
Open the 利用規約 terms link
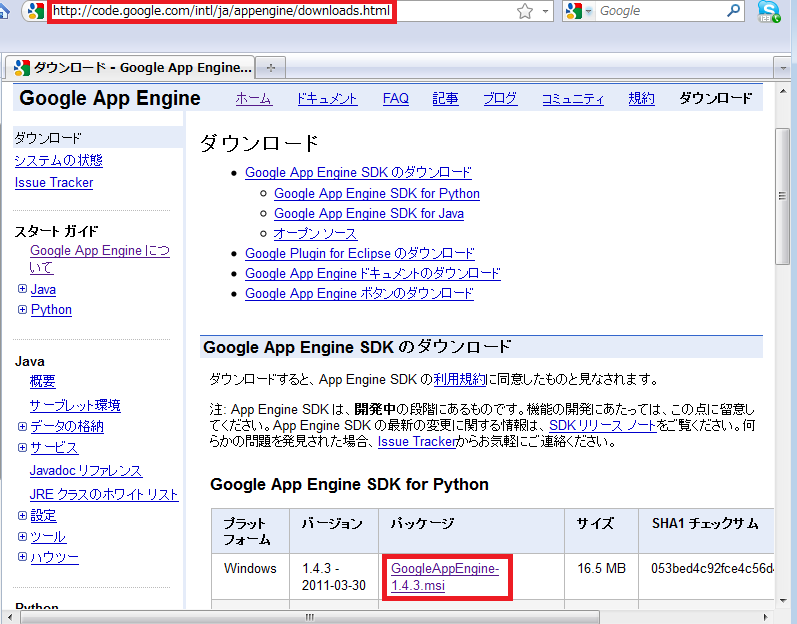(460, 379)
